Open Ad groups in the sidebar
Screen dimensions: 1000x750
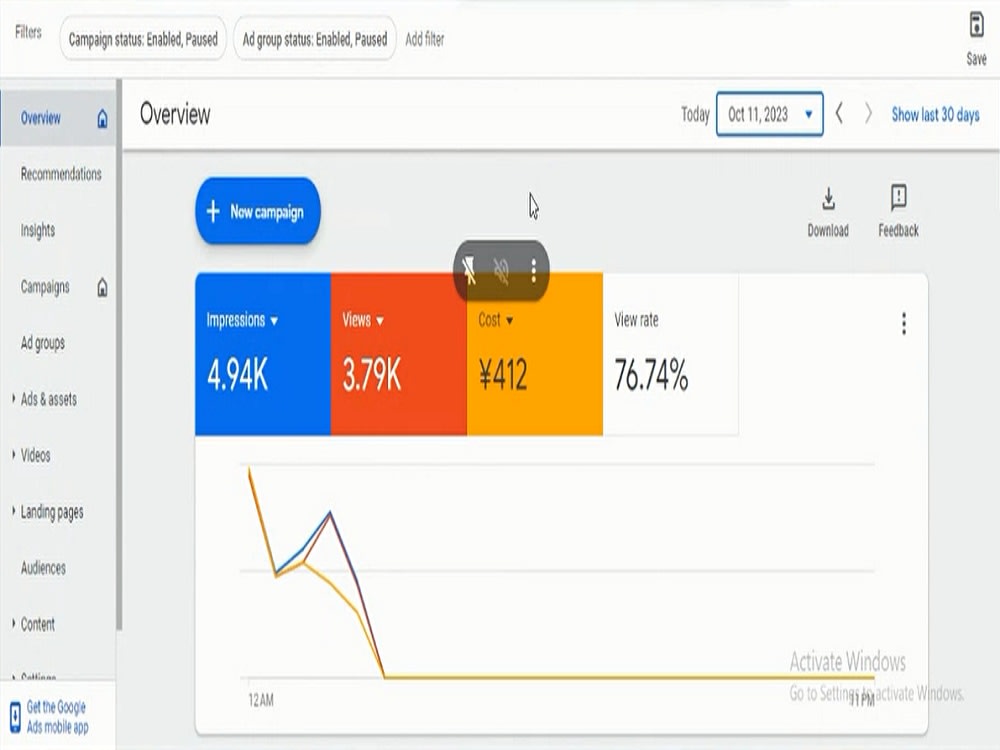[43, 343]
